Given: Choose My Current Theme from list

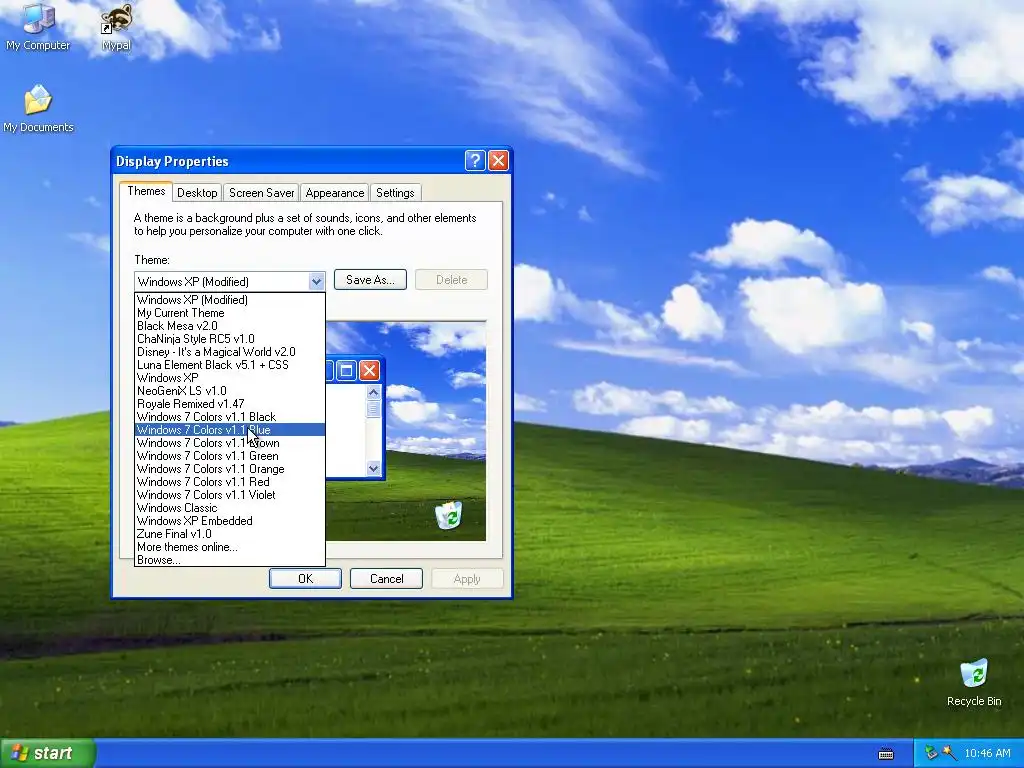Looking at the screenshot, I should point(229,313).
